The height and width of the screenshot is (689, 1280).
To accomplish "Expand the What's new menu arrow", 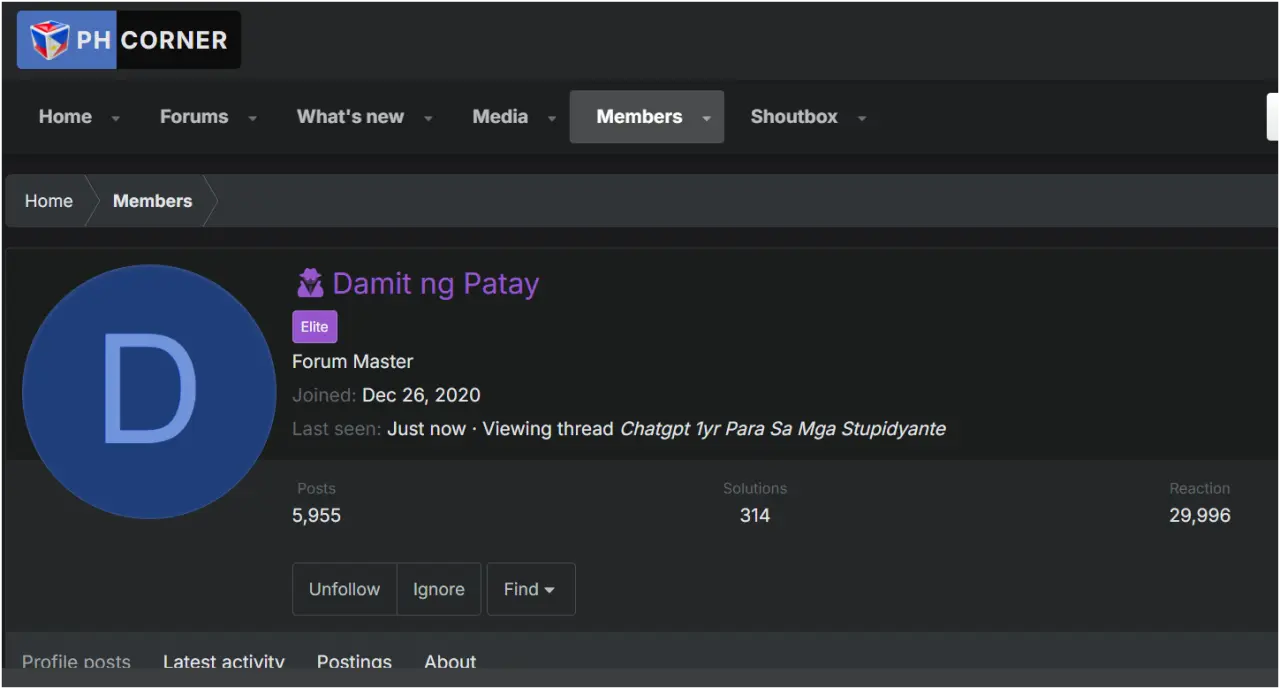I will tap(428, 118).
